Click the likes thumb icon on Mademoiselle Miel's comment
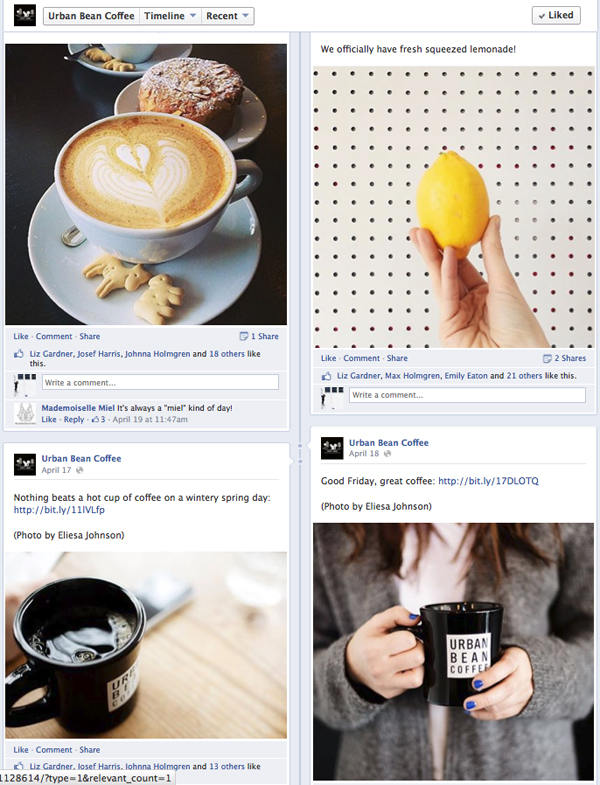Image resolution: width=600 pixels, height=785 pixels. click(x=95, y=420)
